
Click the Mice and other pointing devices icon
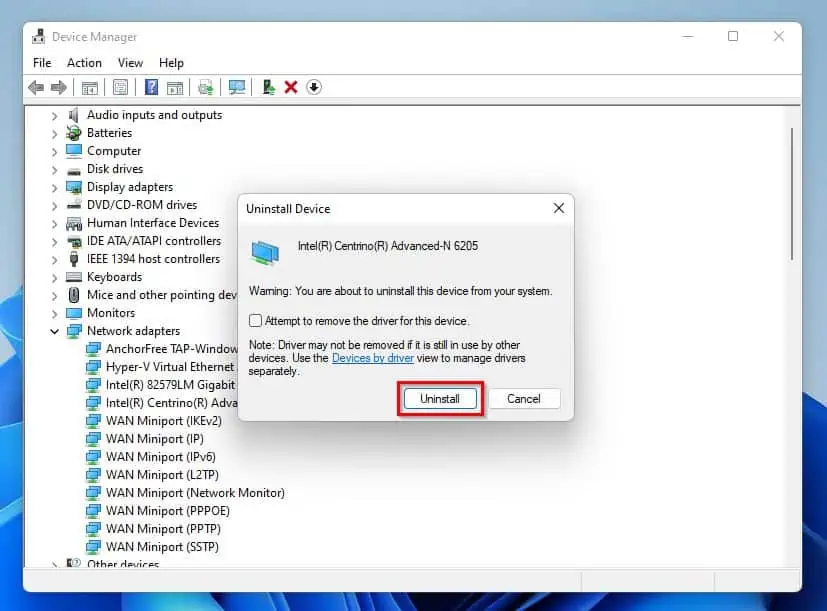74,295
